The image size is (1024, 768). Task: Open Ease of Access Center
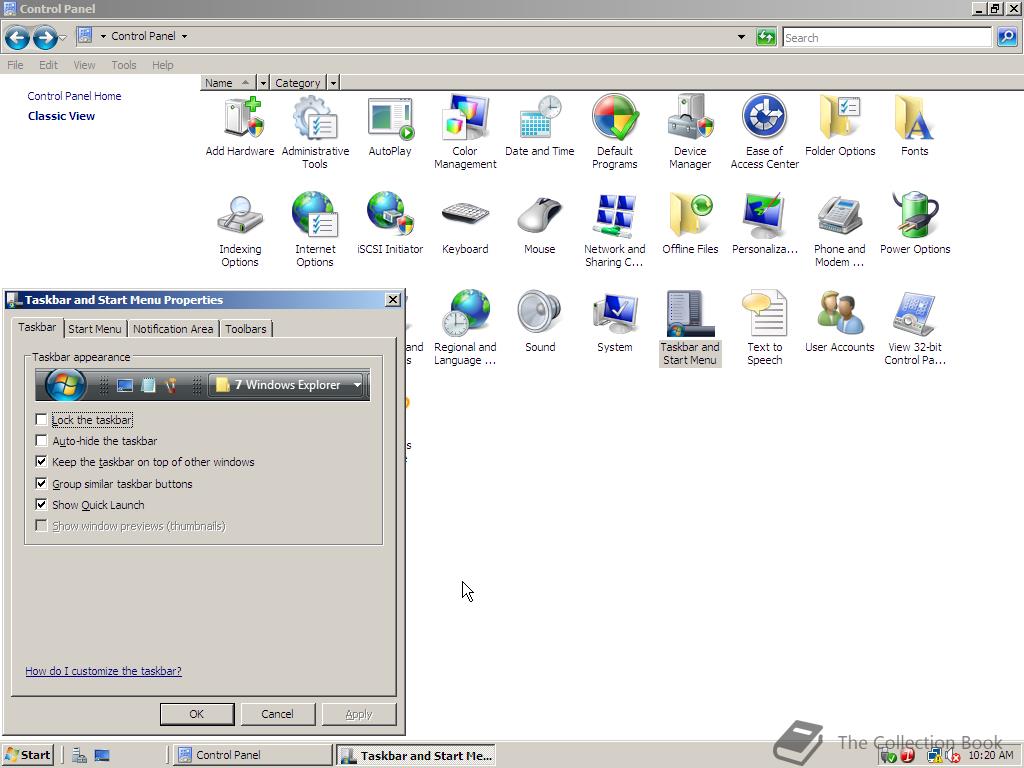click(x=765, y=133)
